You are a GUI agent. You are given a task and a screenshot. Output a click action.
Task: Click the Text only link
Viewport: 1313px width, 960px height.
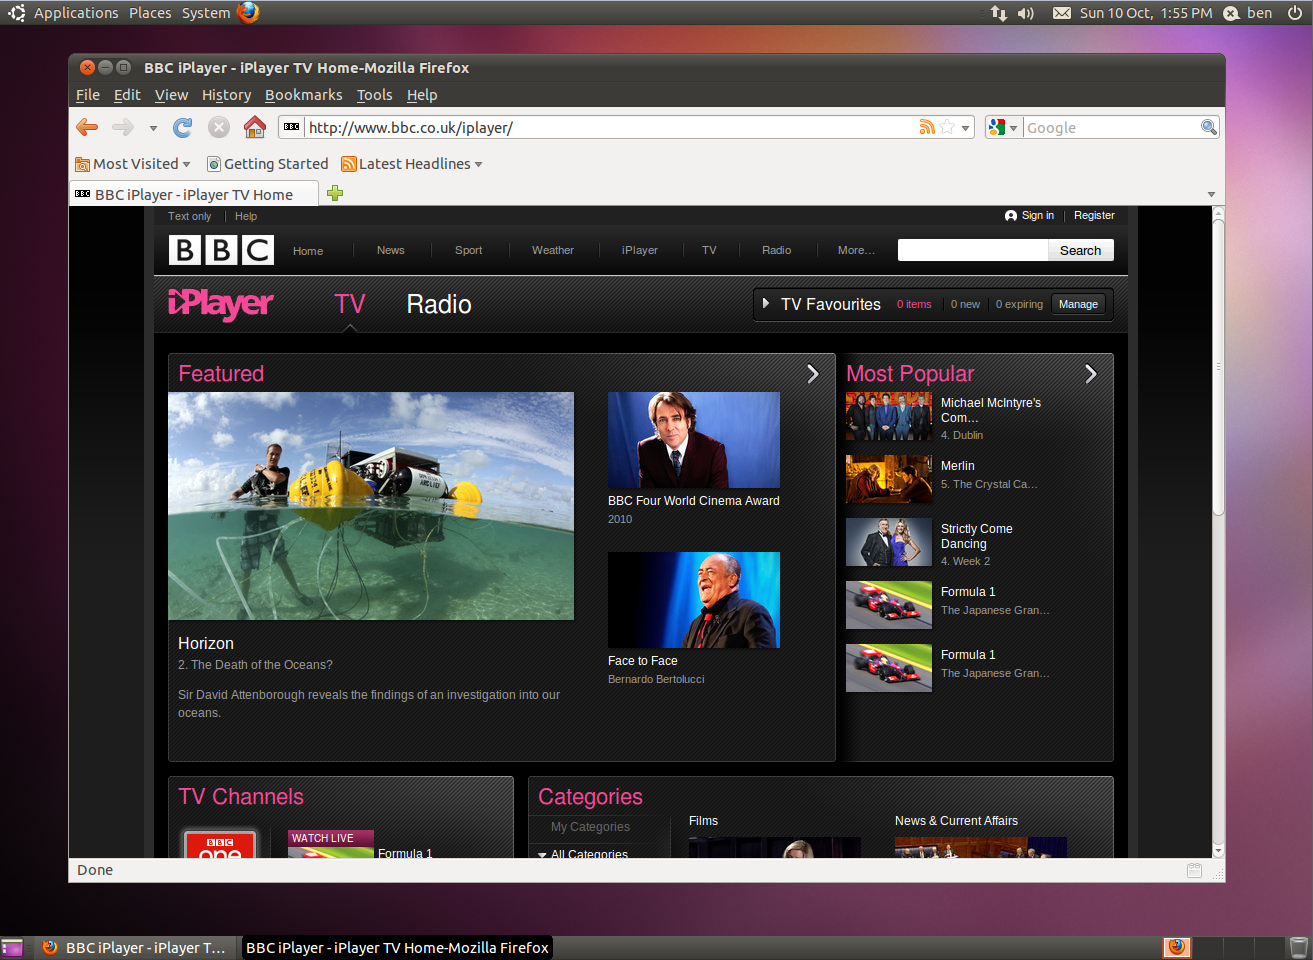click(189, 216)
